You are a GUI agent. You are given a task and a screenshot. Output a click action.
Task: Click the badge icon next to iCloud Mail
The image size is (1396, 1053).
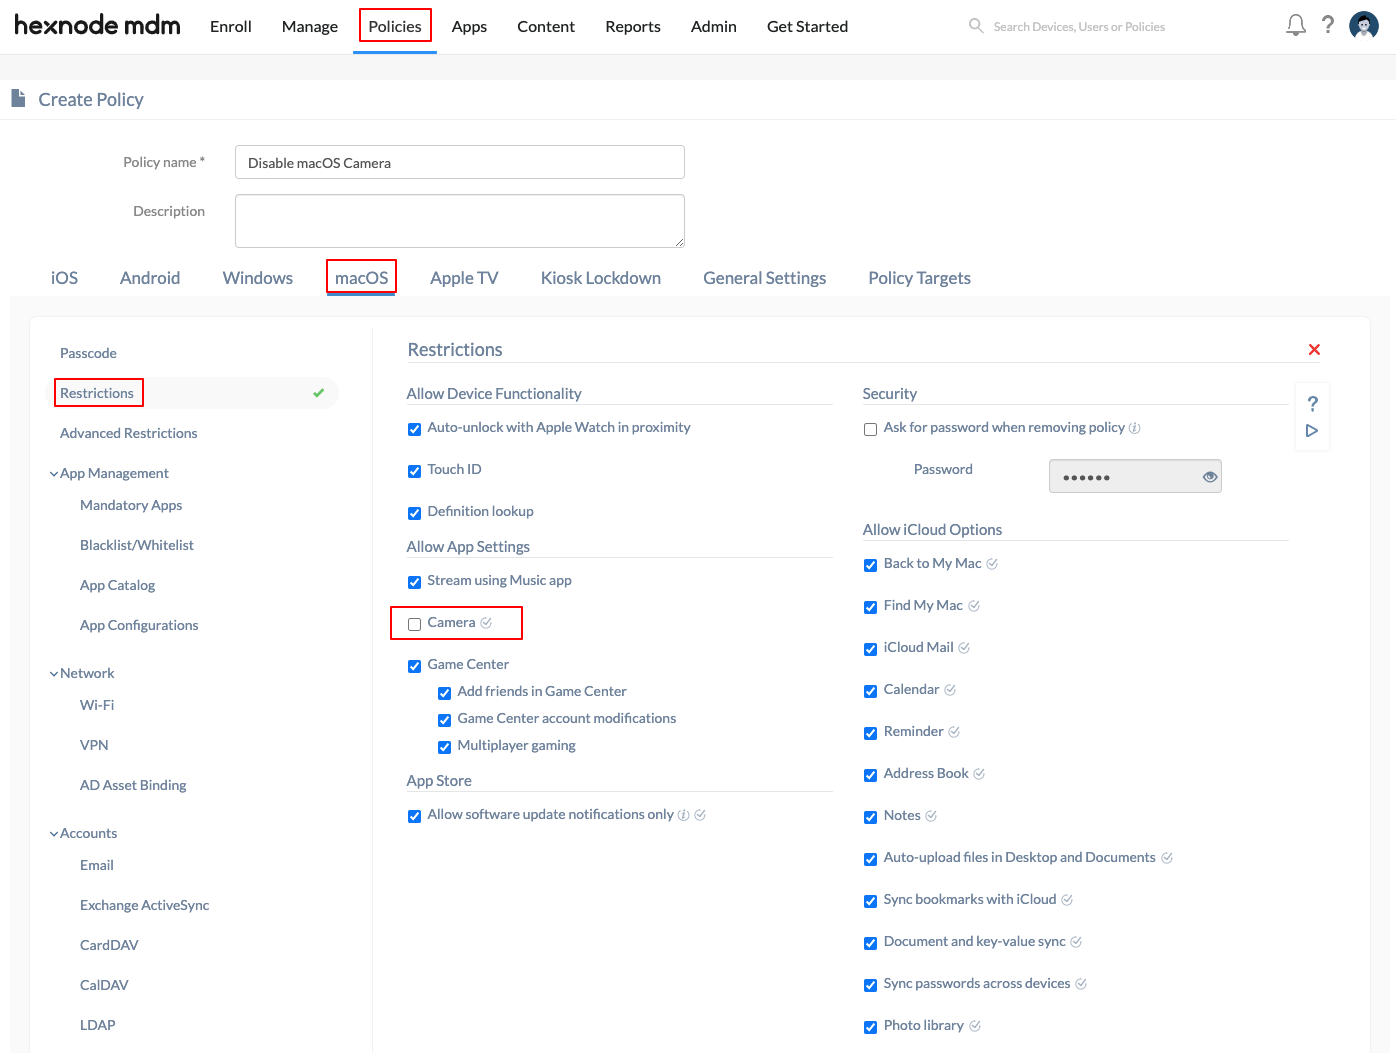pos(964,648)
